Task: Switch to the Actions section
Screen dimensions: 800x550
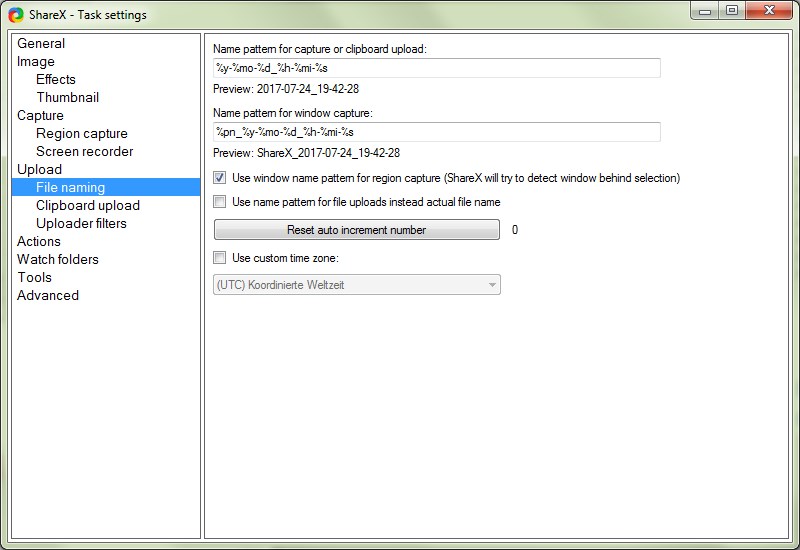Action: [x=39, y=241]
